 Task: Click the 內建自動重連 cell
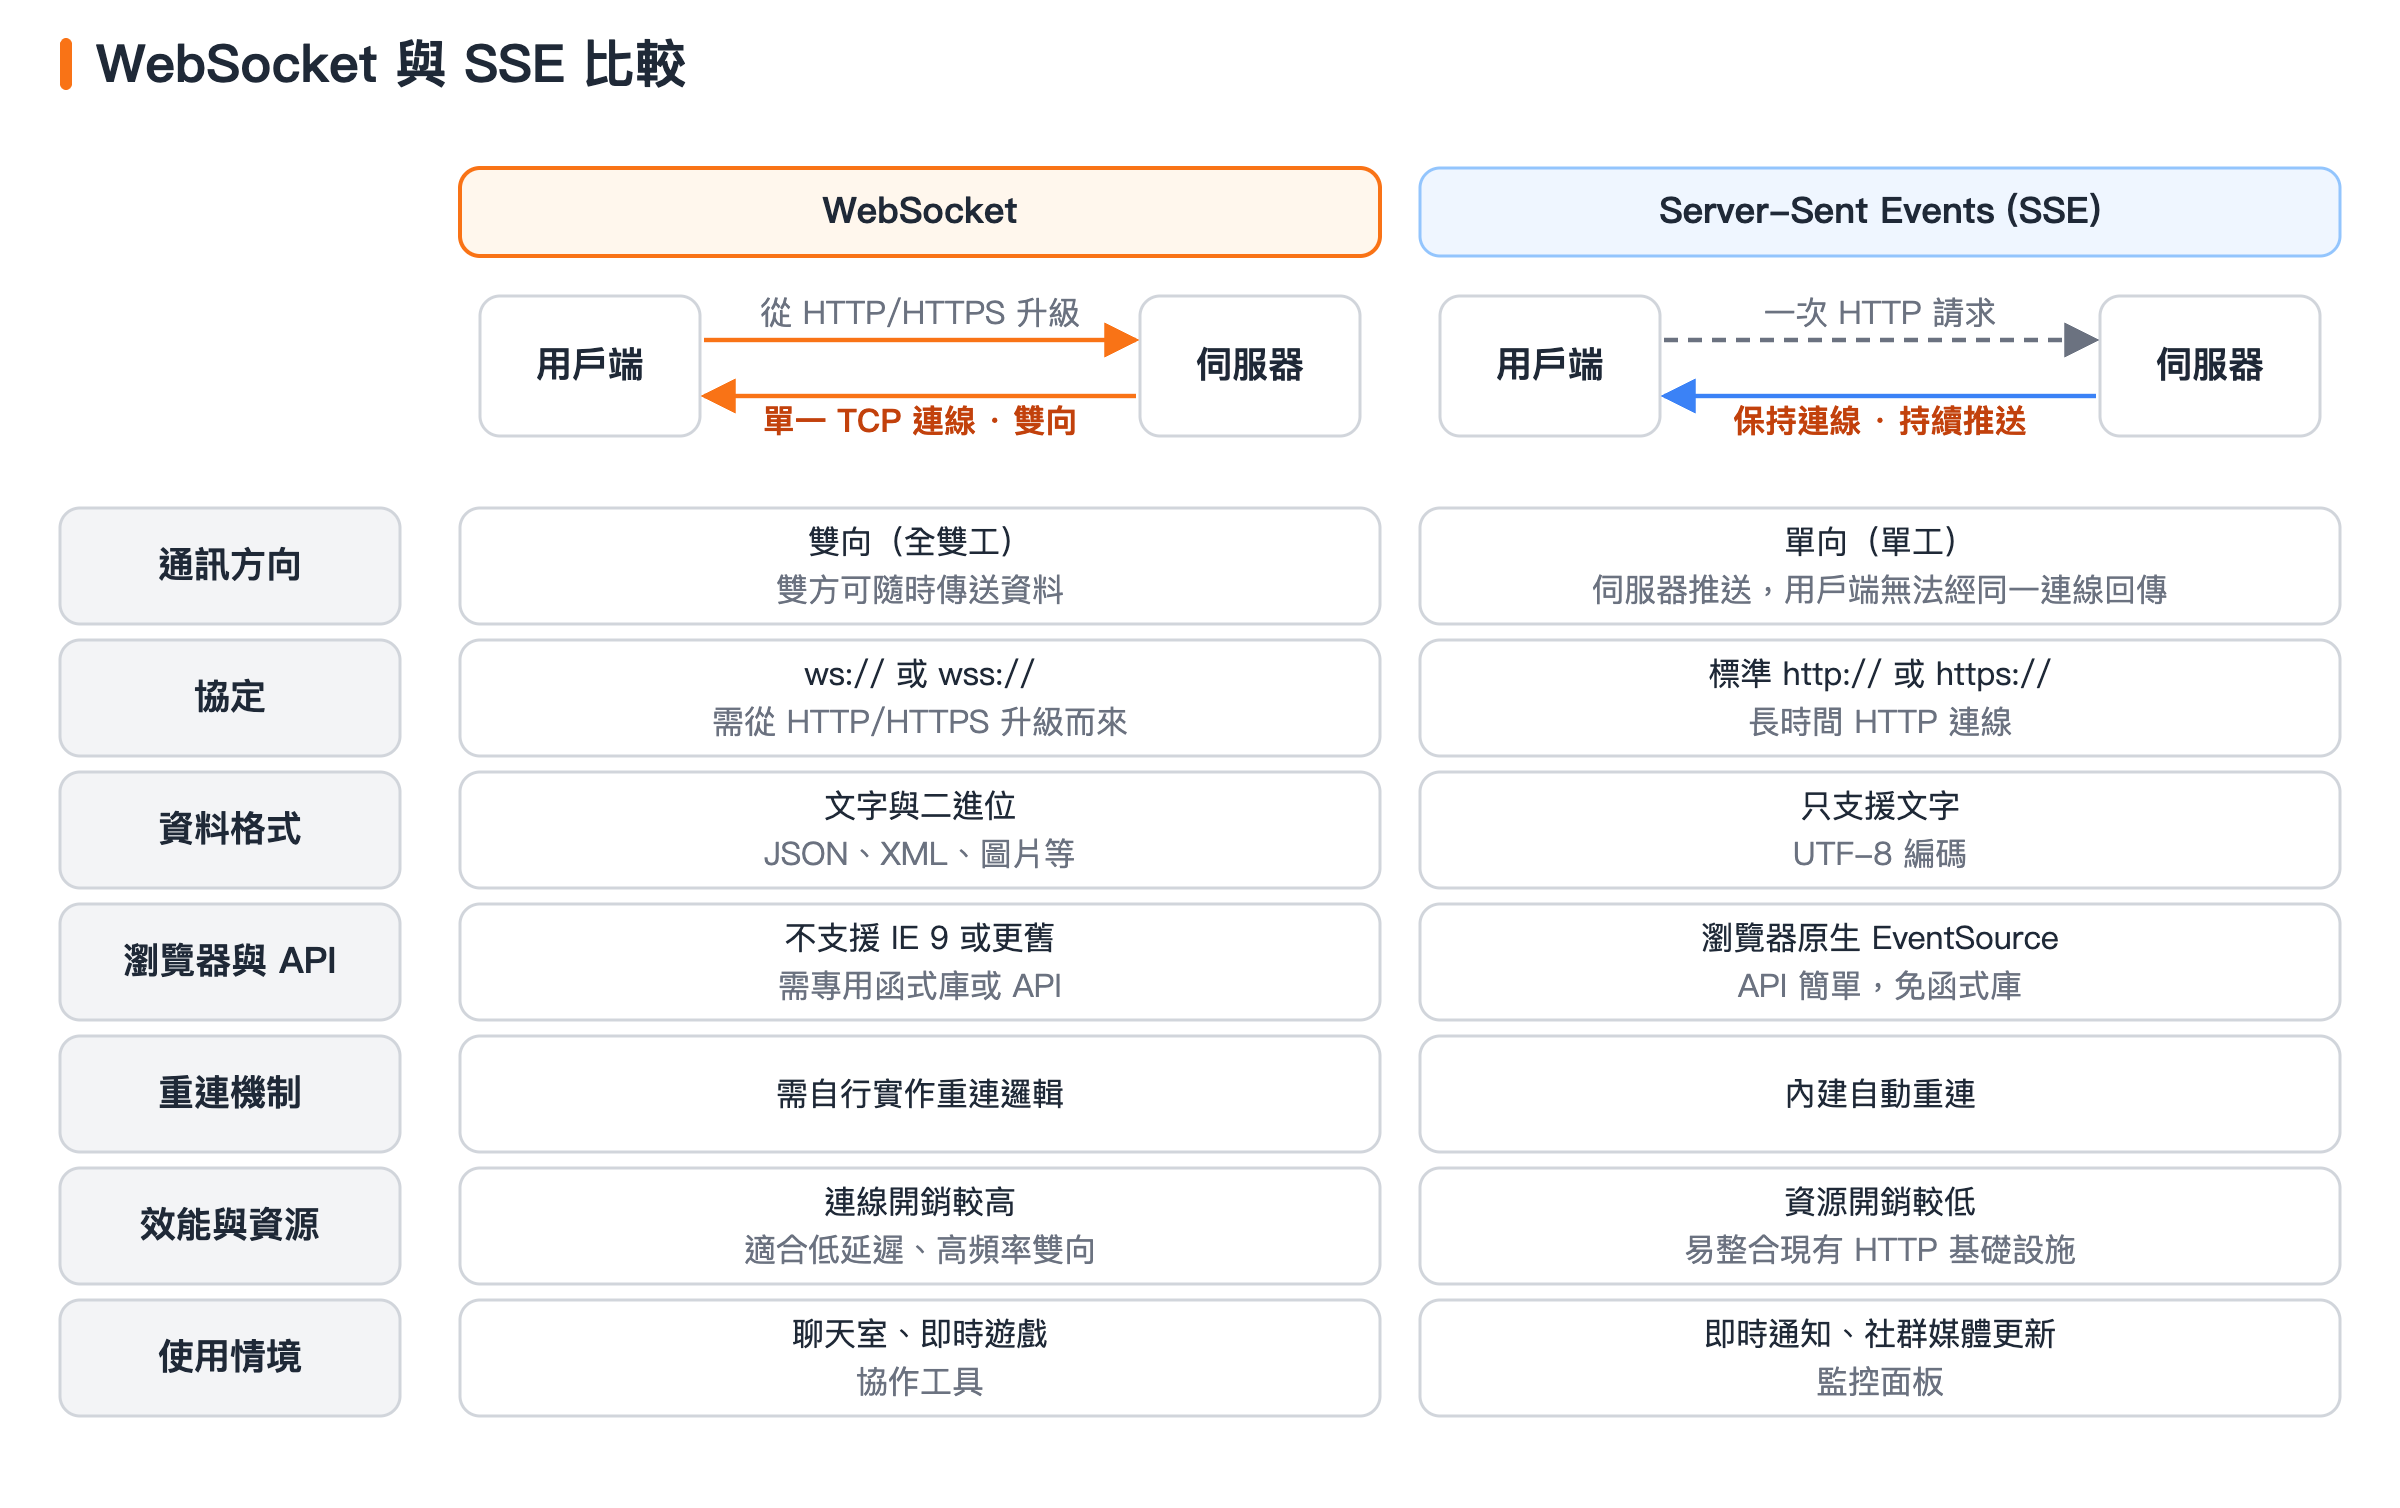1880,1094
